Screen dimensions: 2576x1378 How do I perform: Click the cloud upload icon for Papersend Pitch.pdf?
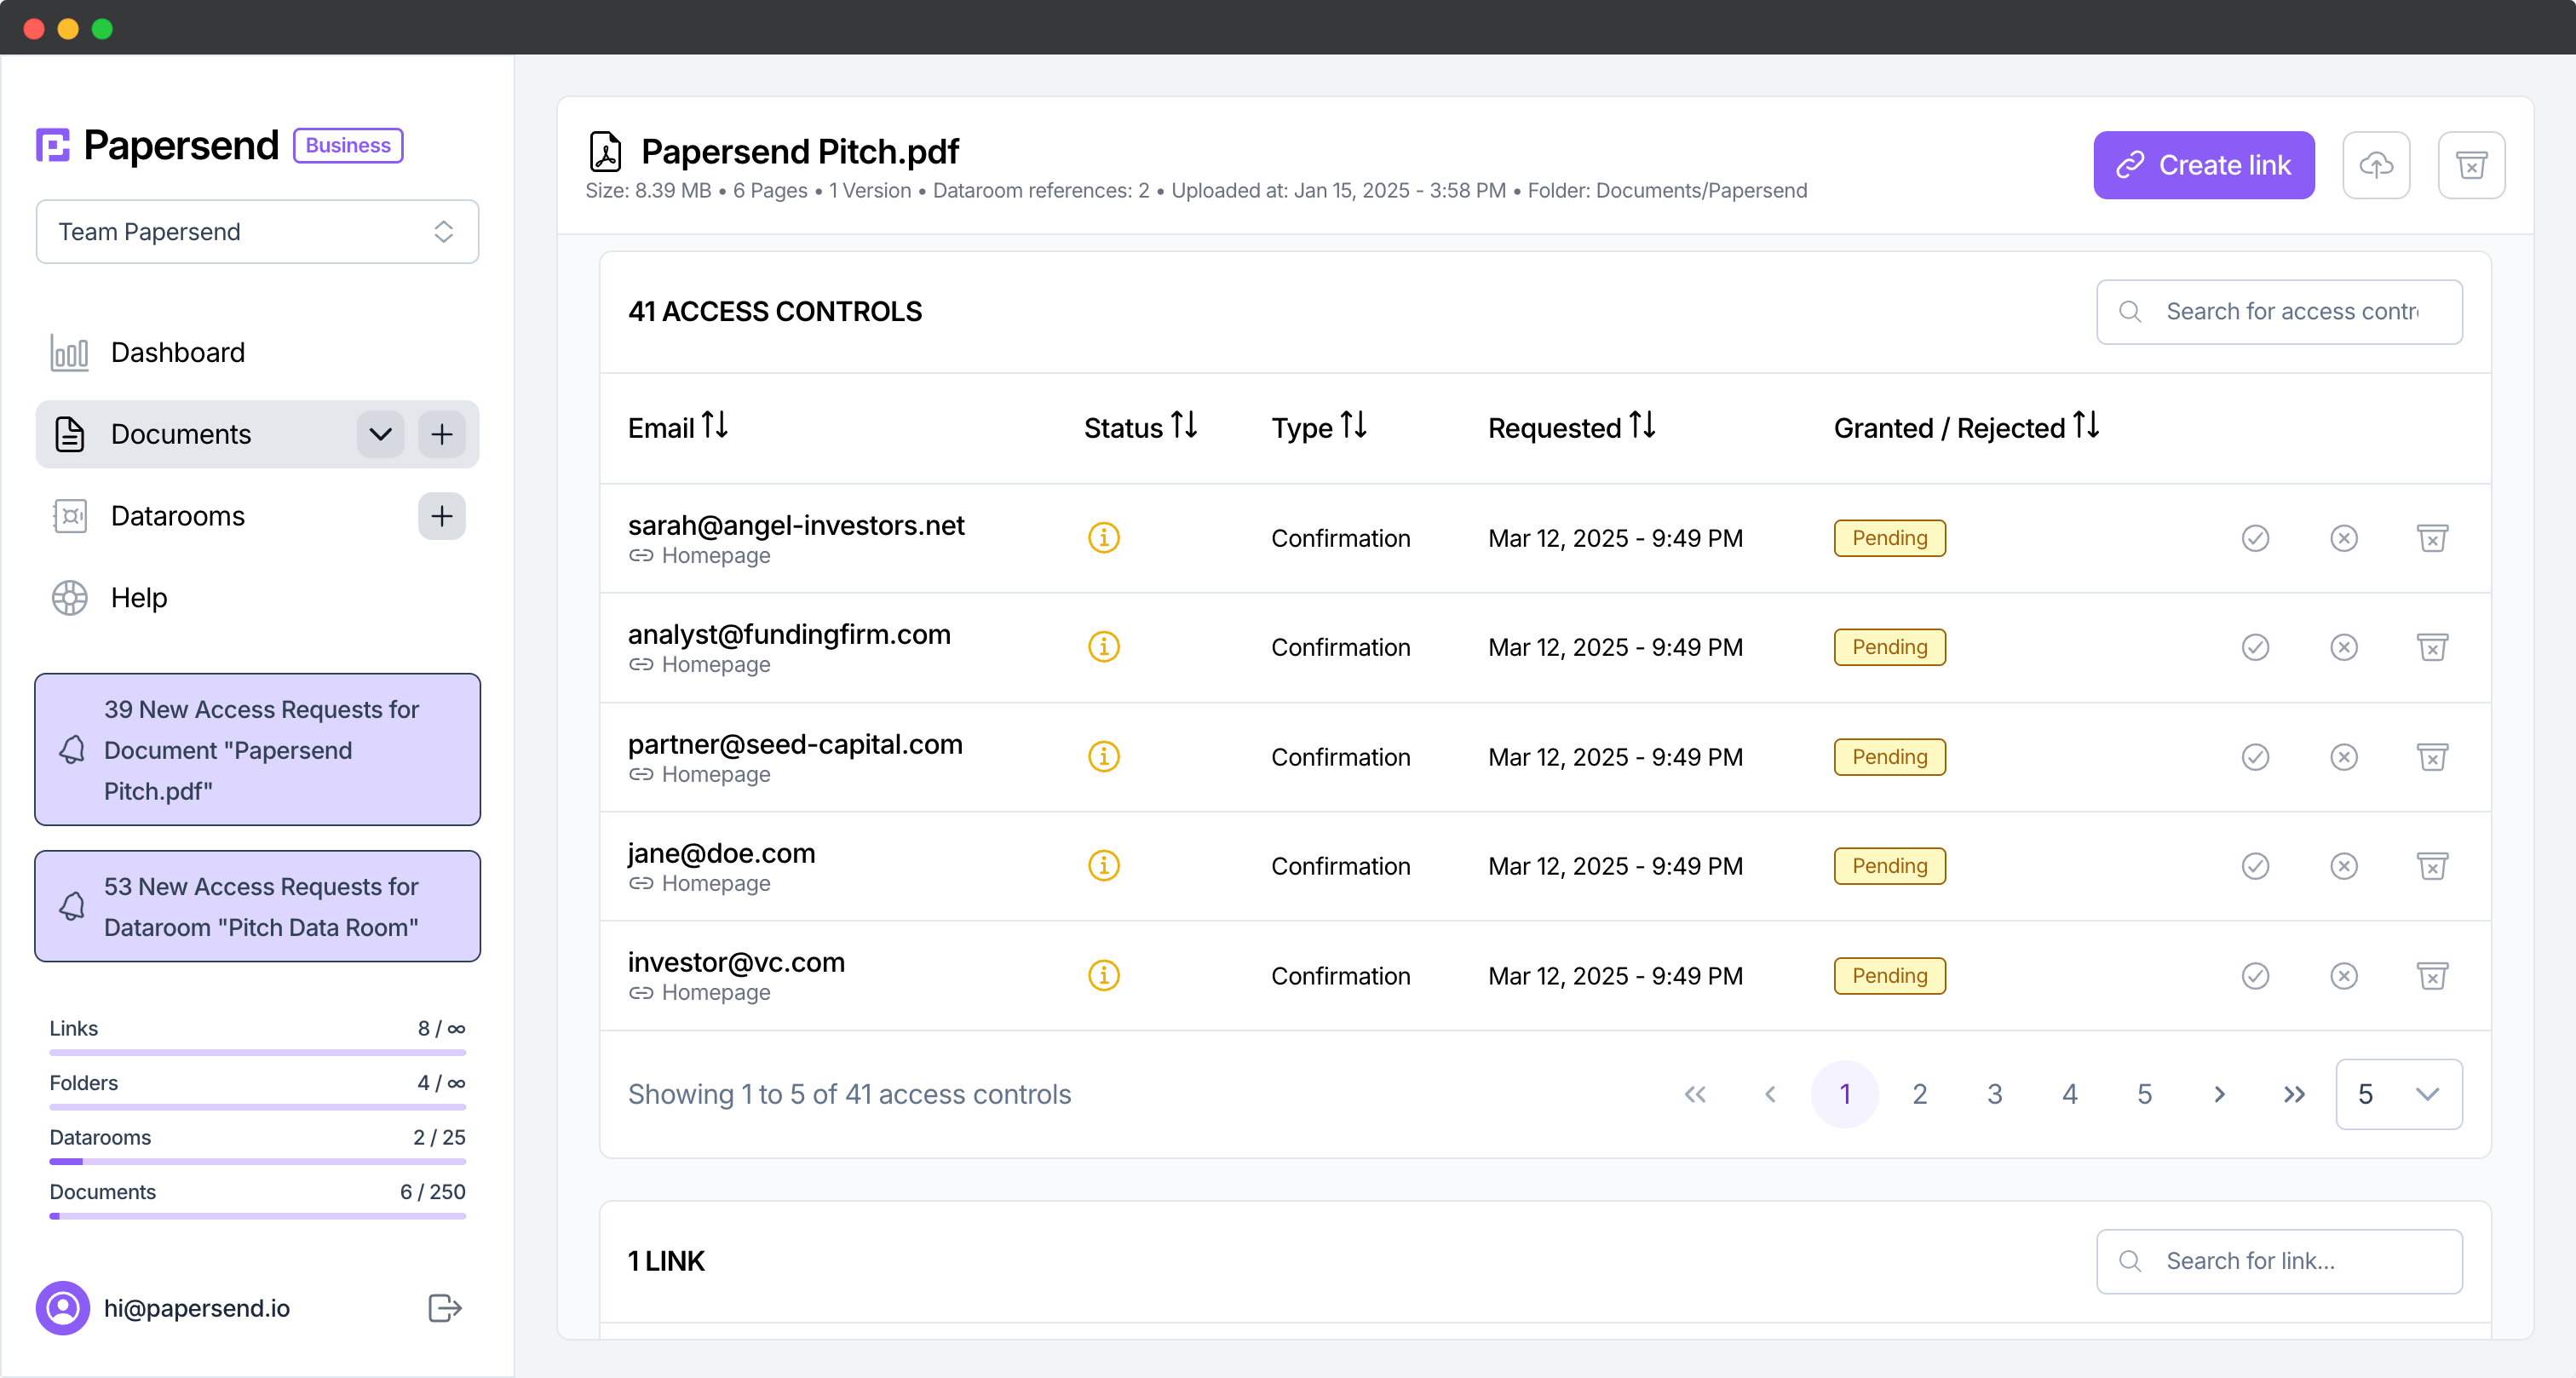[2377, 165]
